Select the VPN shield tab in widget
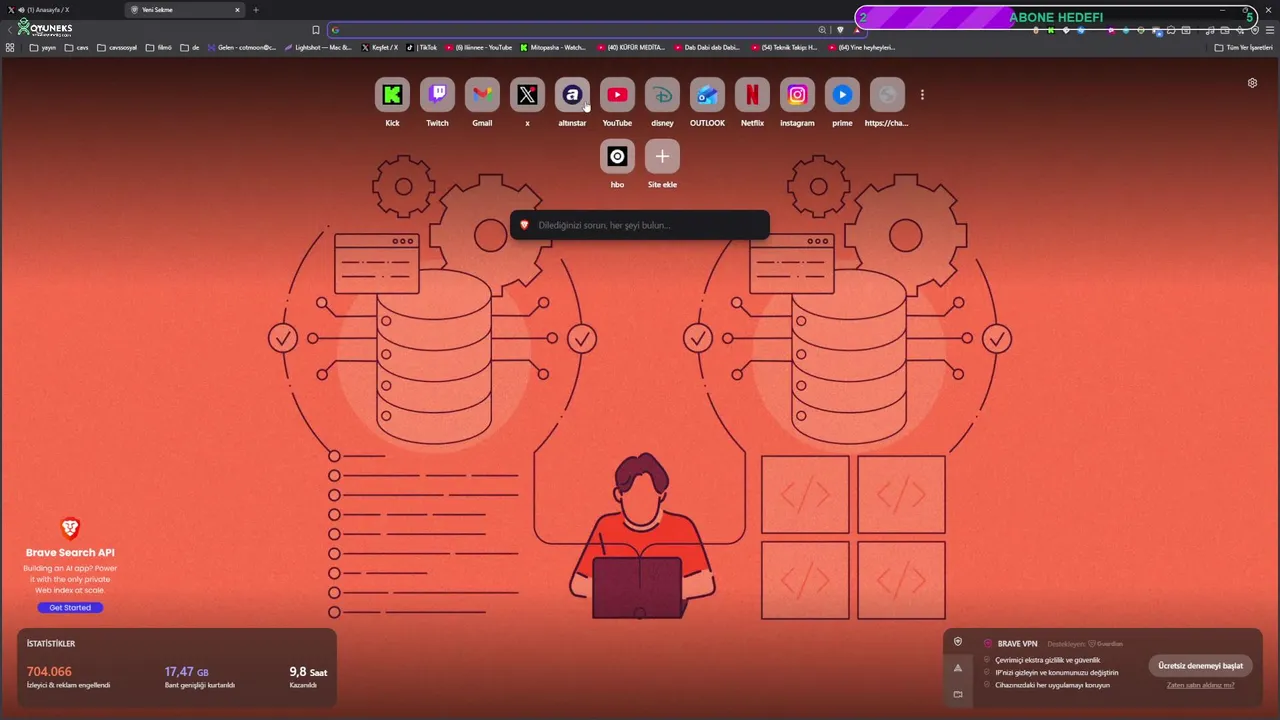The height and width of the screenshot is (720, 1280). pos(958,642)
